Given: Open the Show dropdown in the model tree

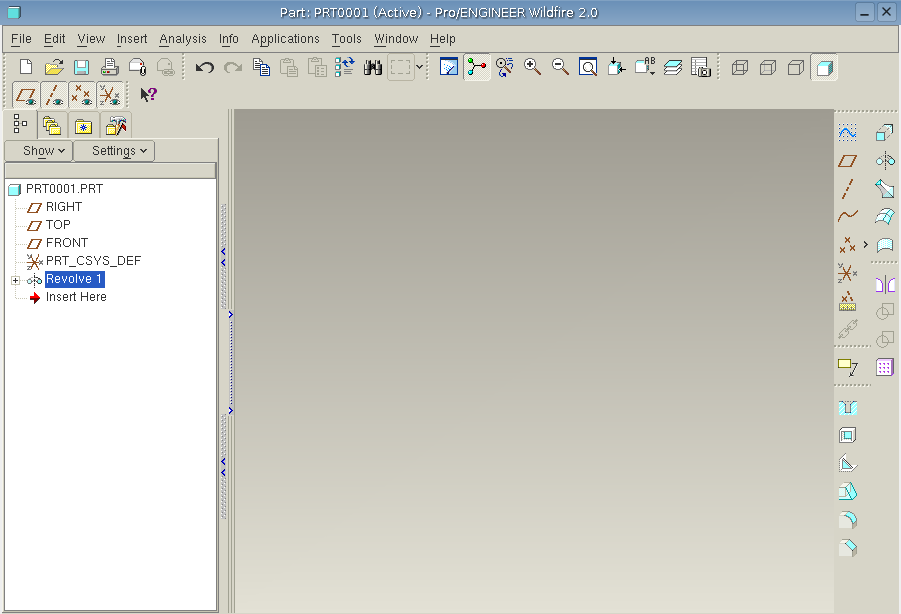Looking at the screenshot, I should [x=39, y=151].
